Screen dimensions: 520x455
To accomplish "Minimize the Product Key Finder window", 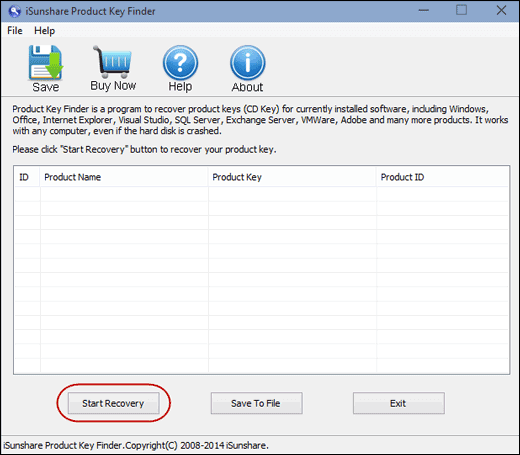I will coord(424,11).
